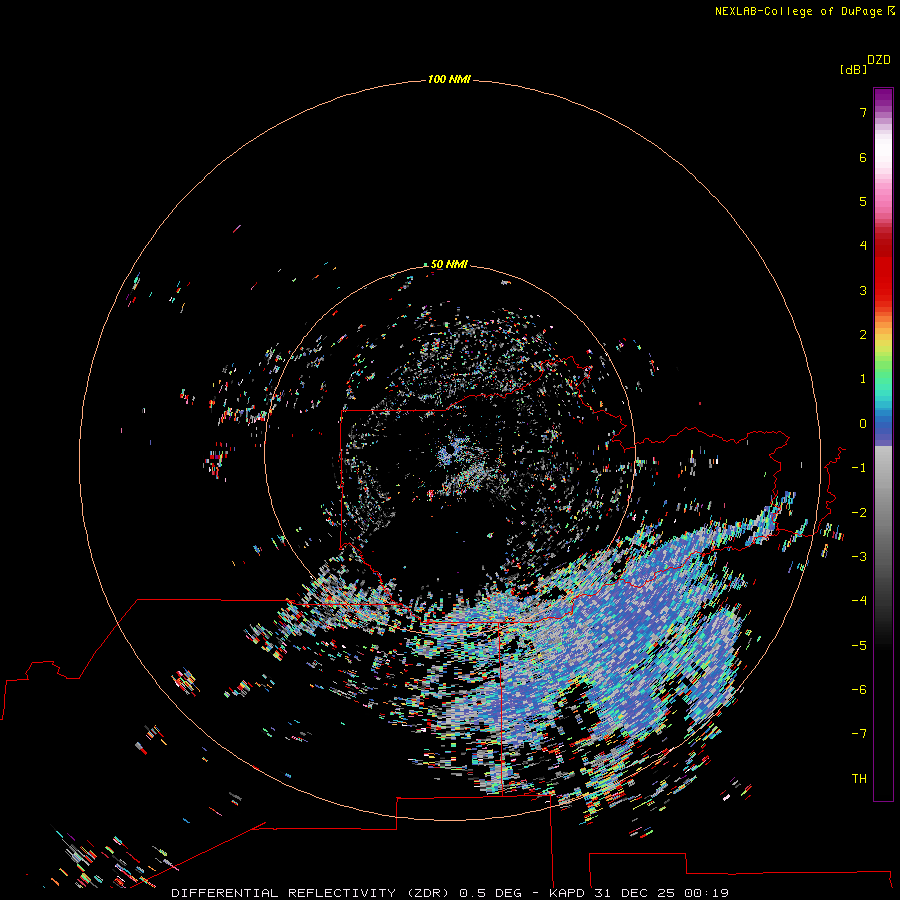The image size is (900, 900).
Task: Select the 4 value on the scale
Action: [863, 246]
